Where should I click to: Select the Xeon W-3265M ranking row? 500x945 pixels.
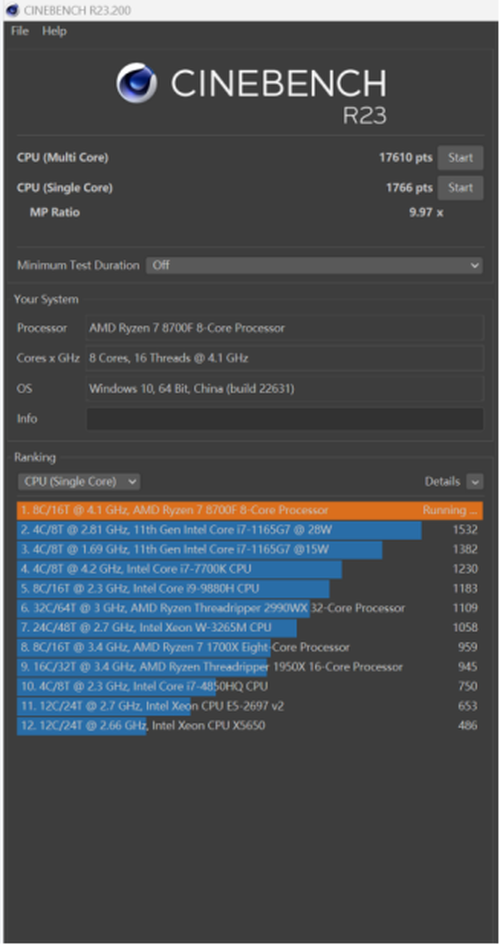point(249,627)
